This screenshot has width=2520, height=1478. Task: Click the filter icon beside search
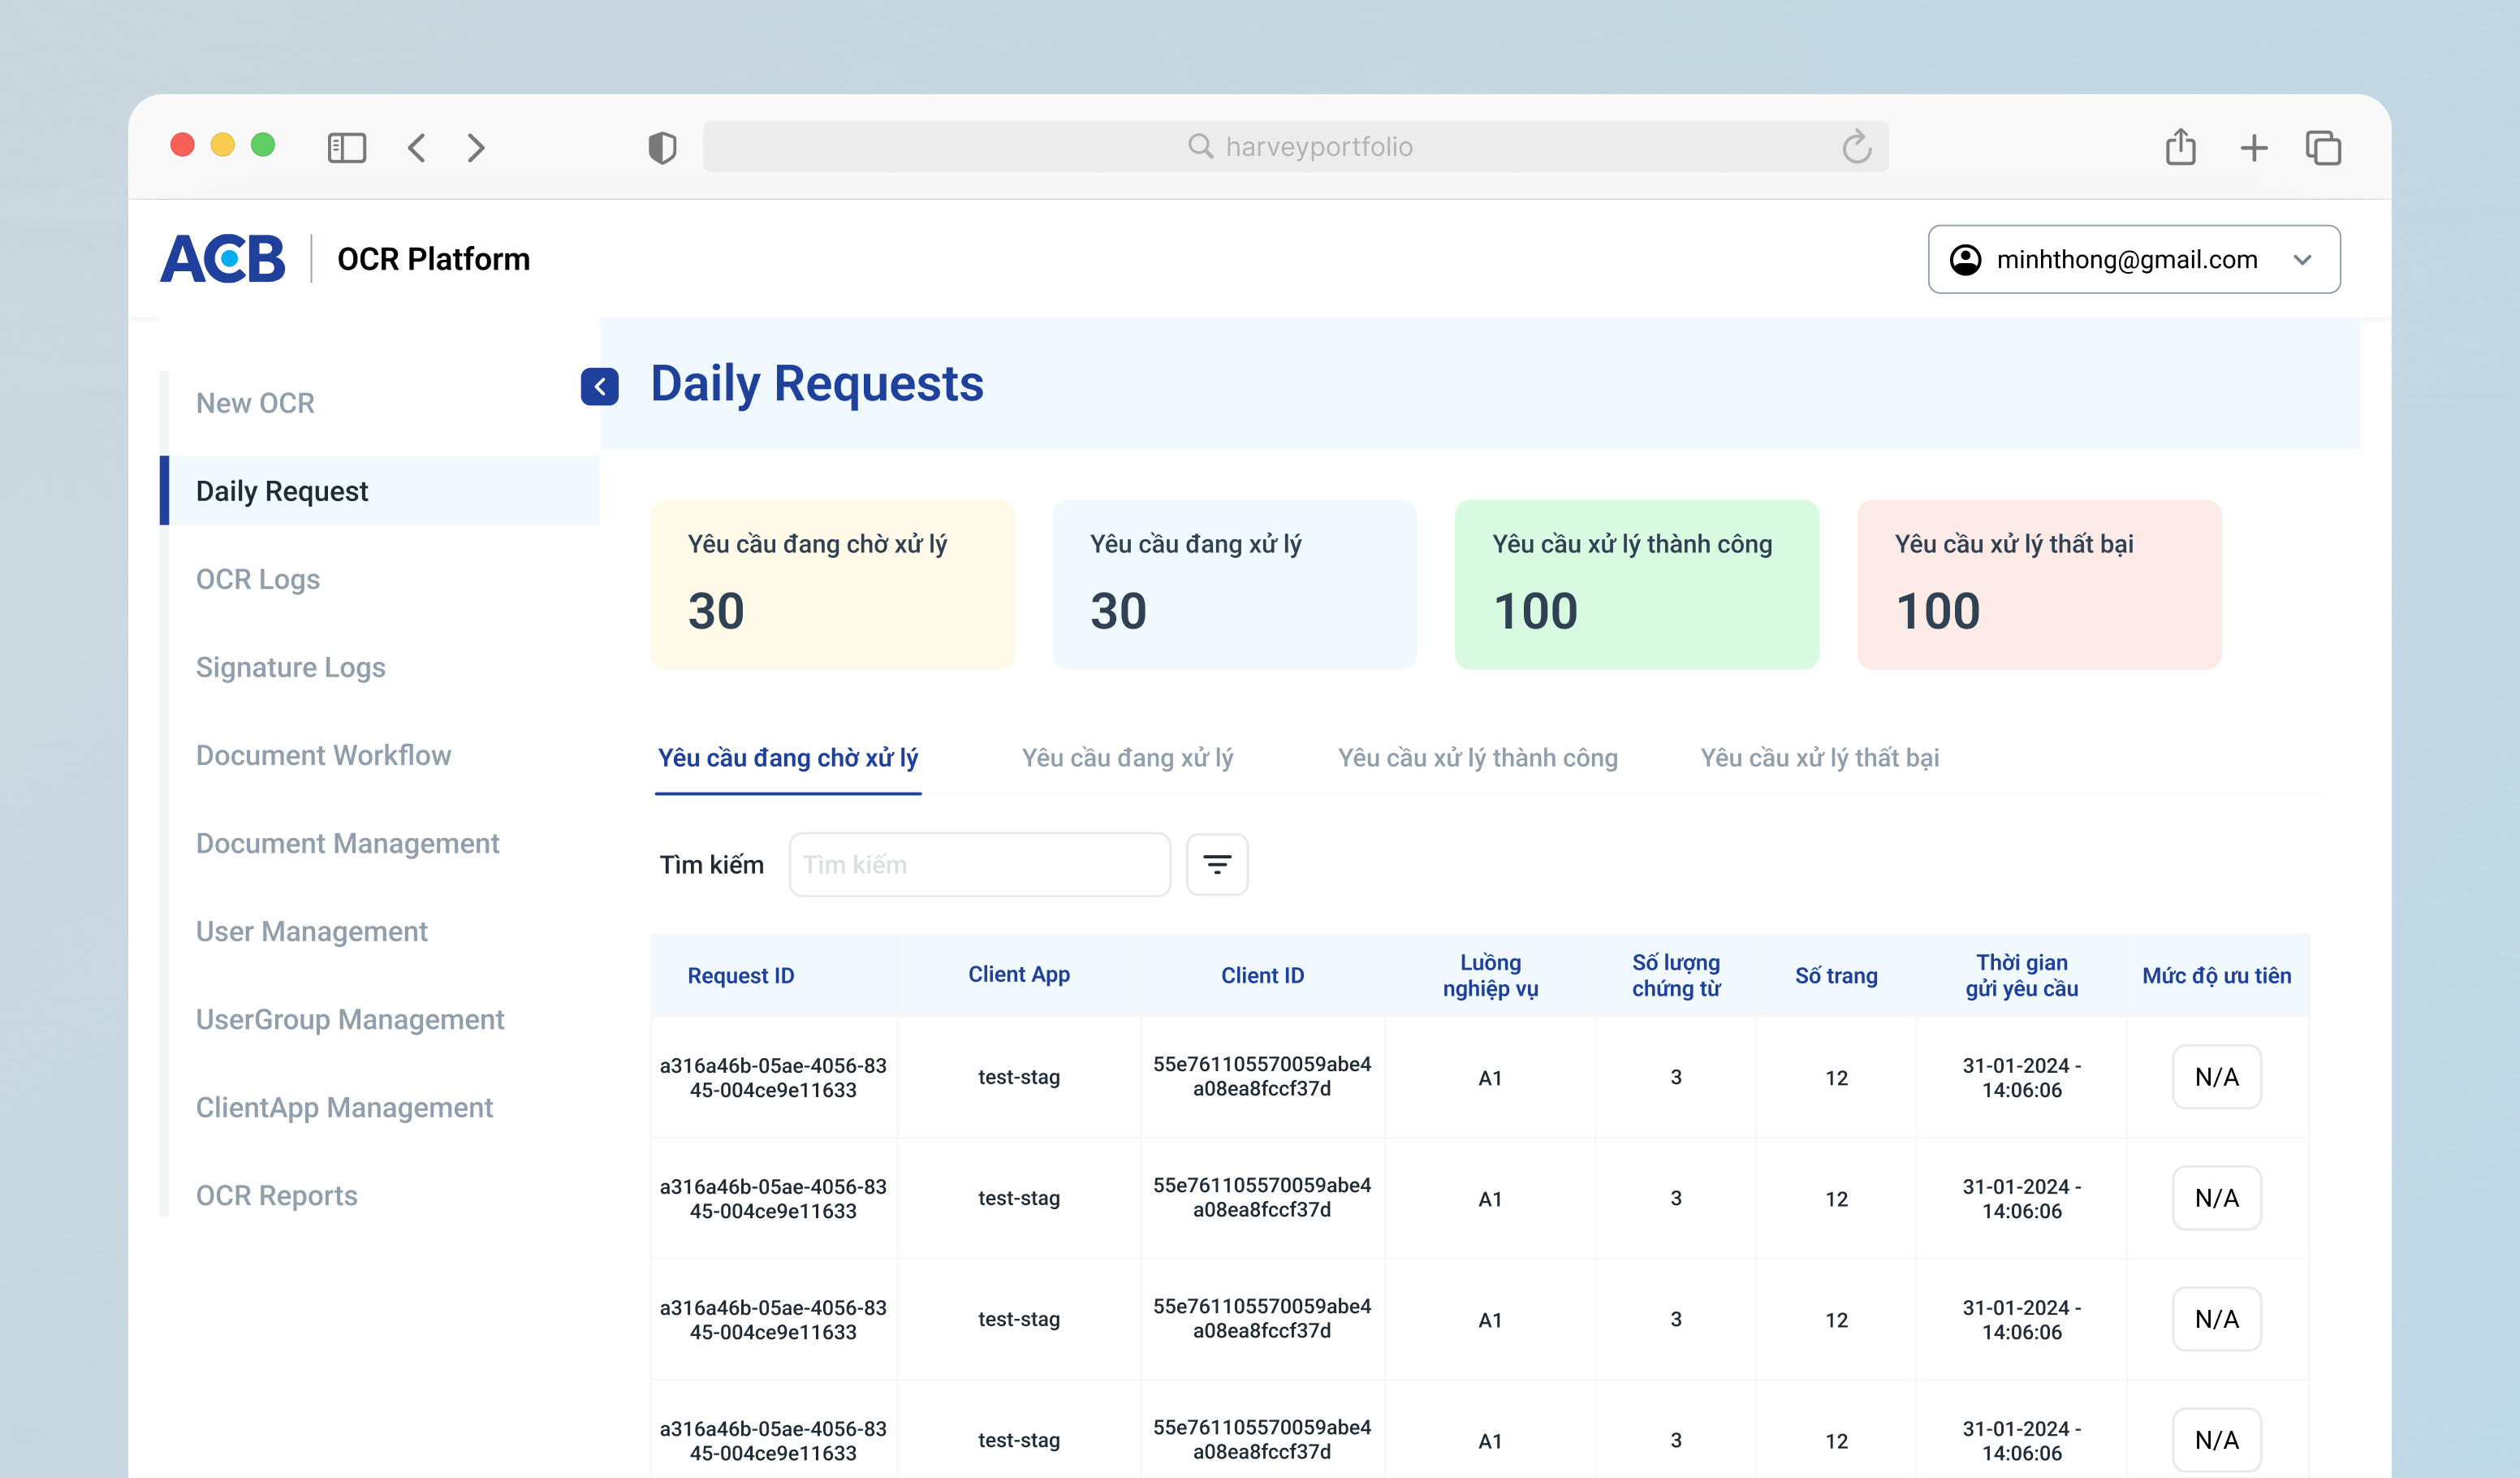point(1216,864)
